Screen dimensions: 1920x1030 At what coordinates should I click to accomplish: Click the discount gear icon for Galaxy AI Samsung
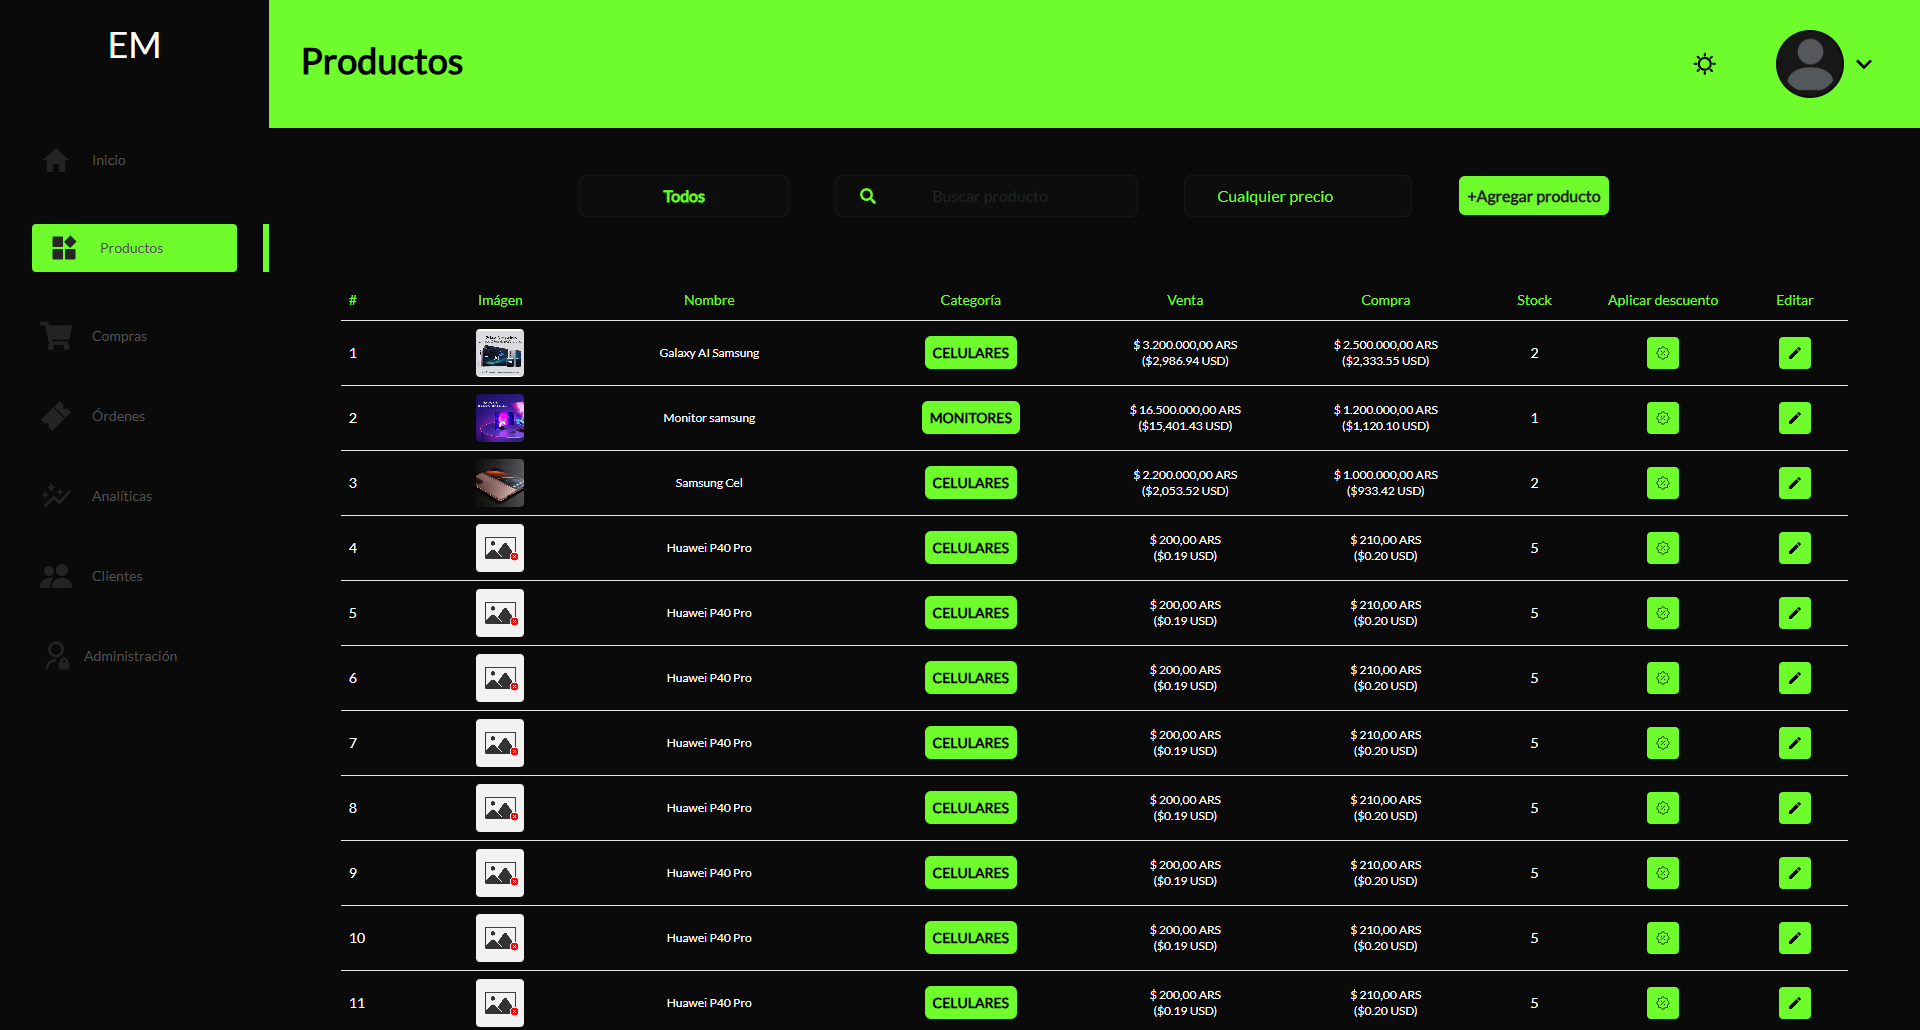coord(1662,352)
